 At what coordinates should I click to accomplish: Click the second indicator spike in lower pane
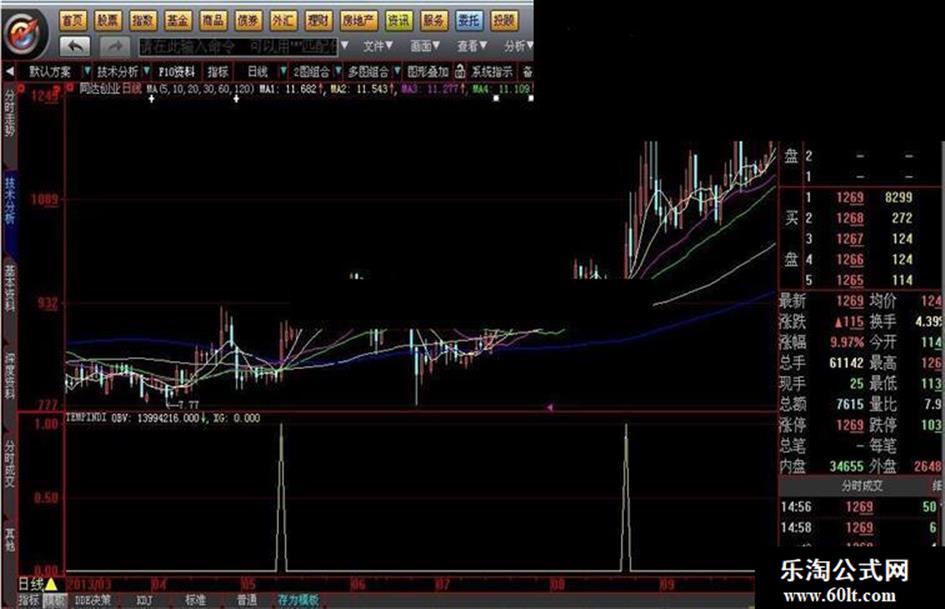[626, 497]
